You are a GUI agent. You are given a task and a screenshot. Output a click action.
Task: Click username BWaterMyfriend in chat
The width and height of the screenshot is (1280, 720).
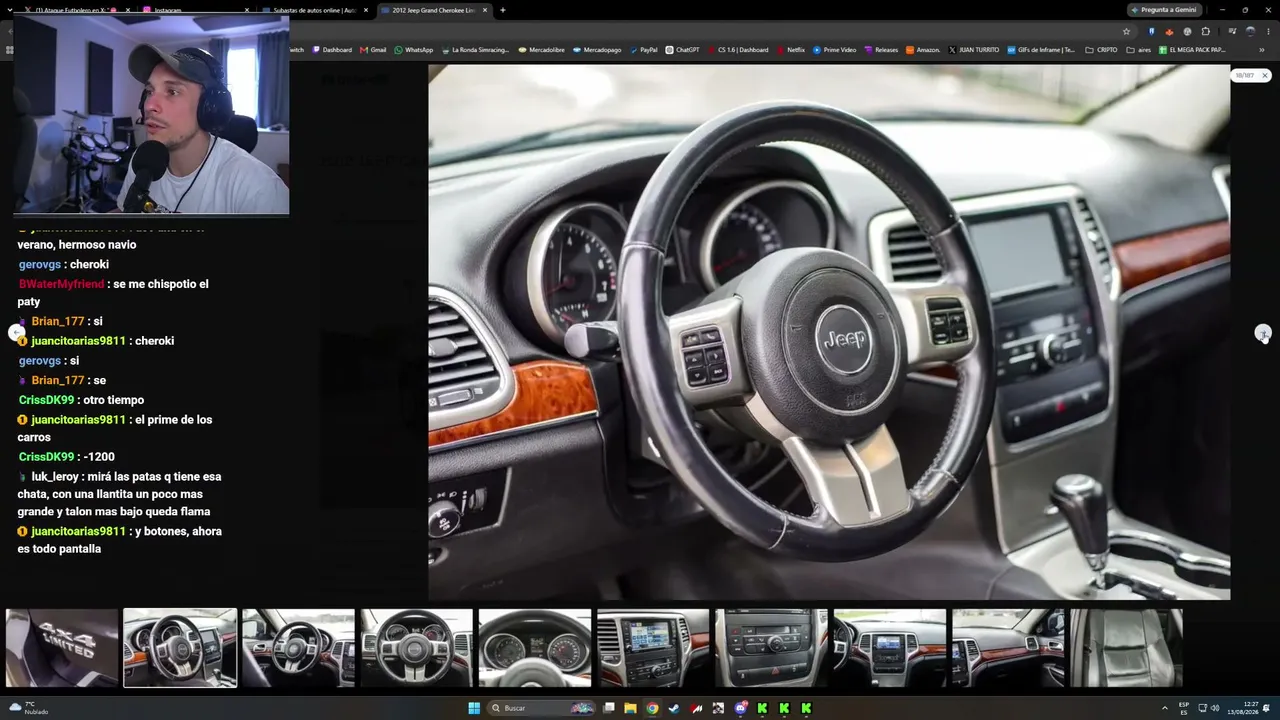62,284
